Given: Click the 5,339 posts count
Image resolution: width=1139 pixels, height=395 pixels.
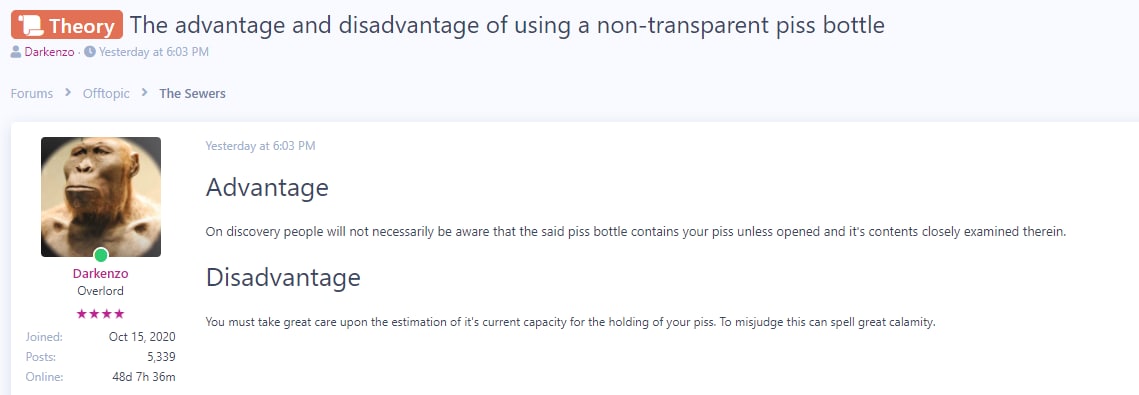Looking at the screenshot, I should point(161,357).
